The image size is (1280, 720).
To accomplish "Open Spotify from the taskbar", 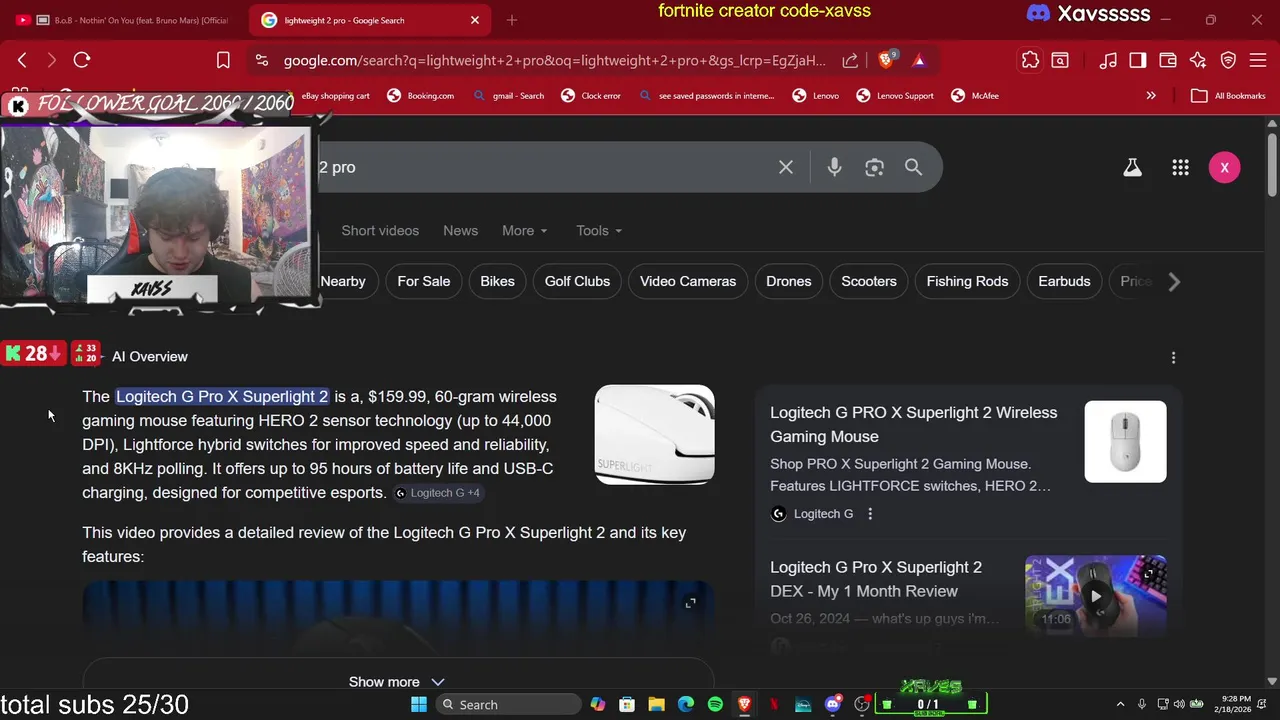I will point(715,705).
